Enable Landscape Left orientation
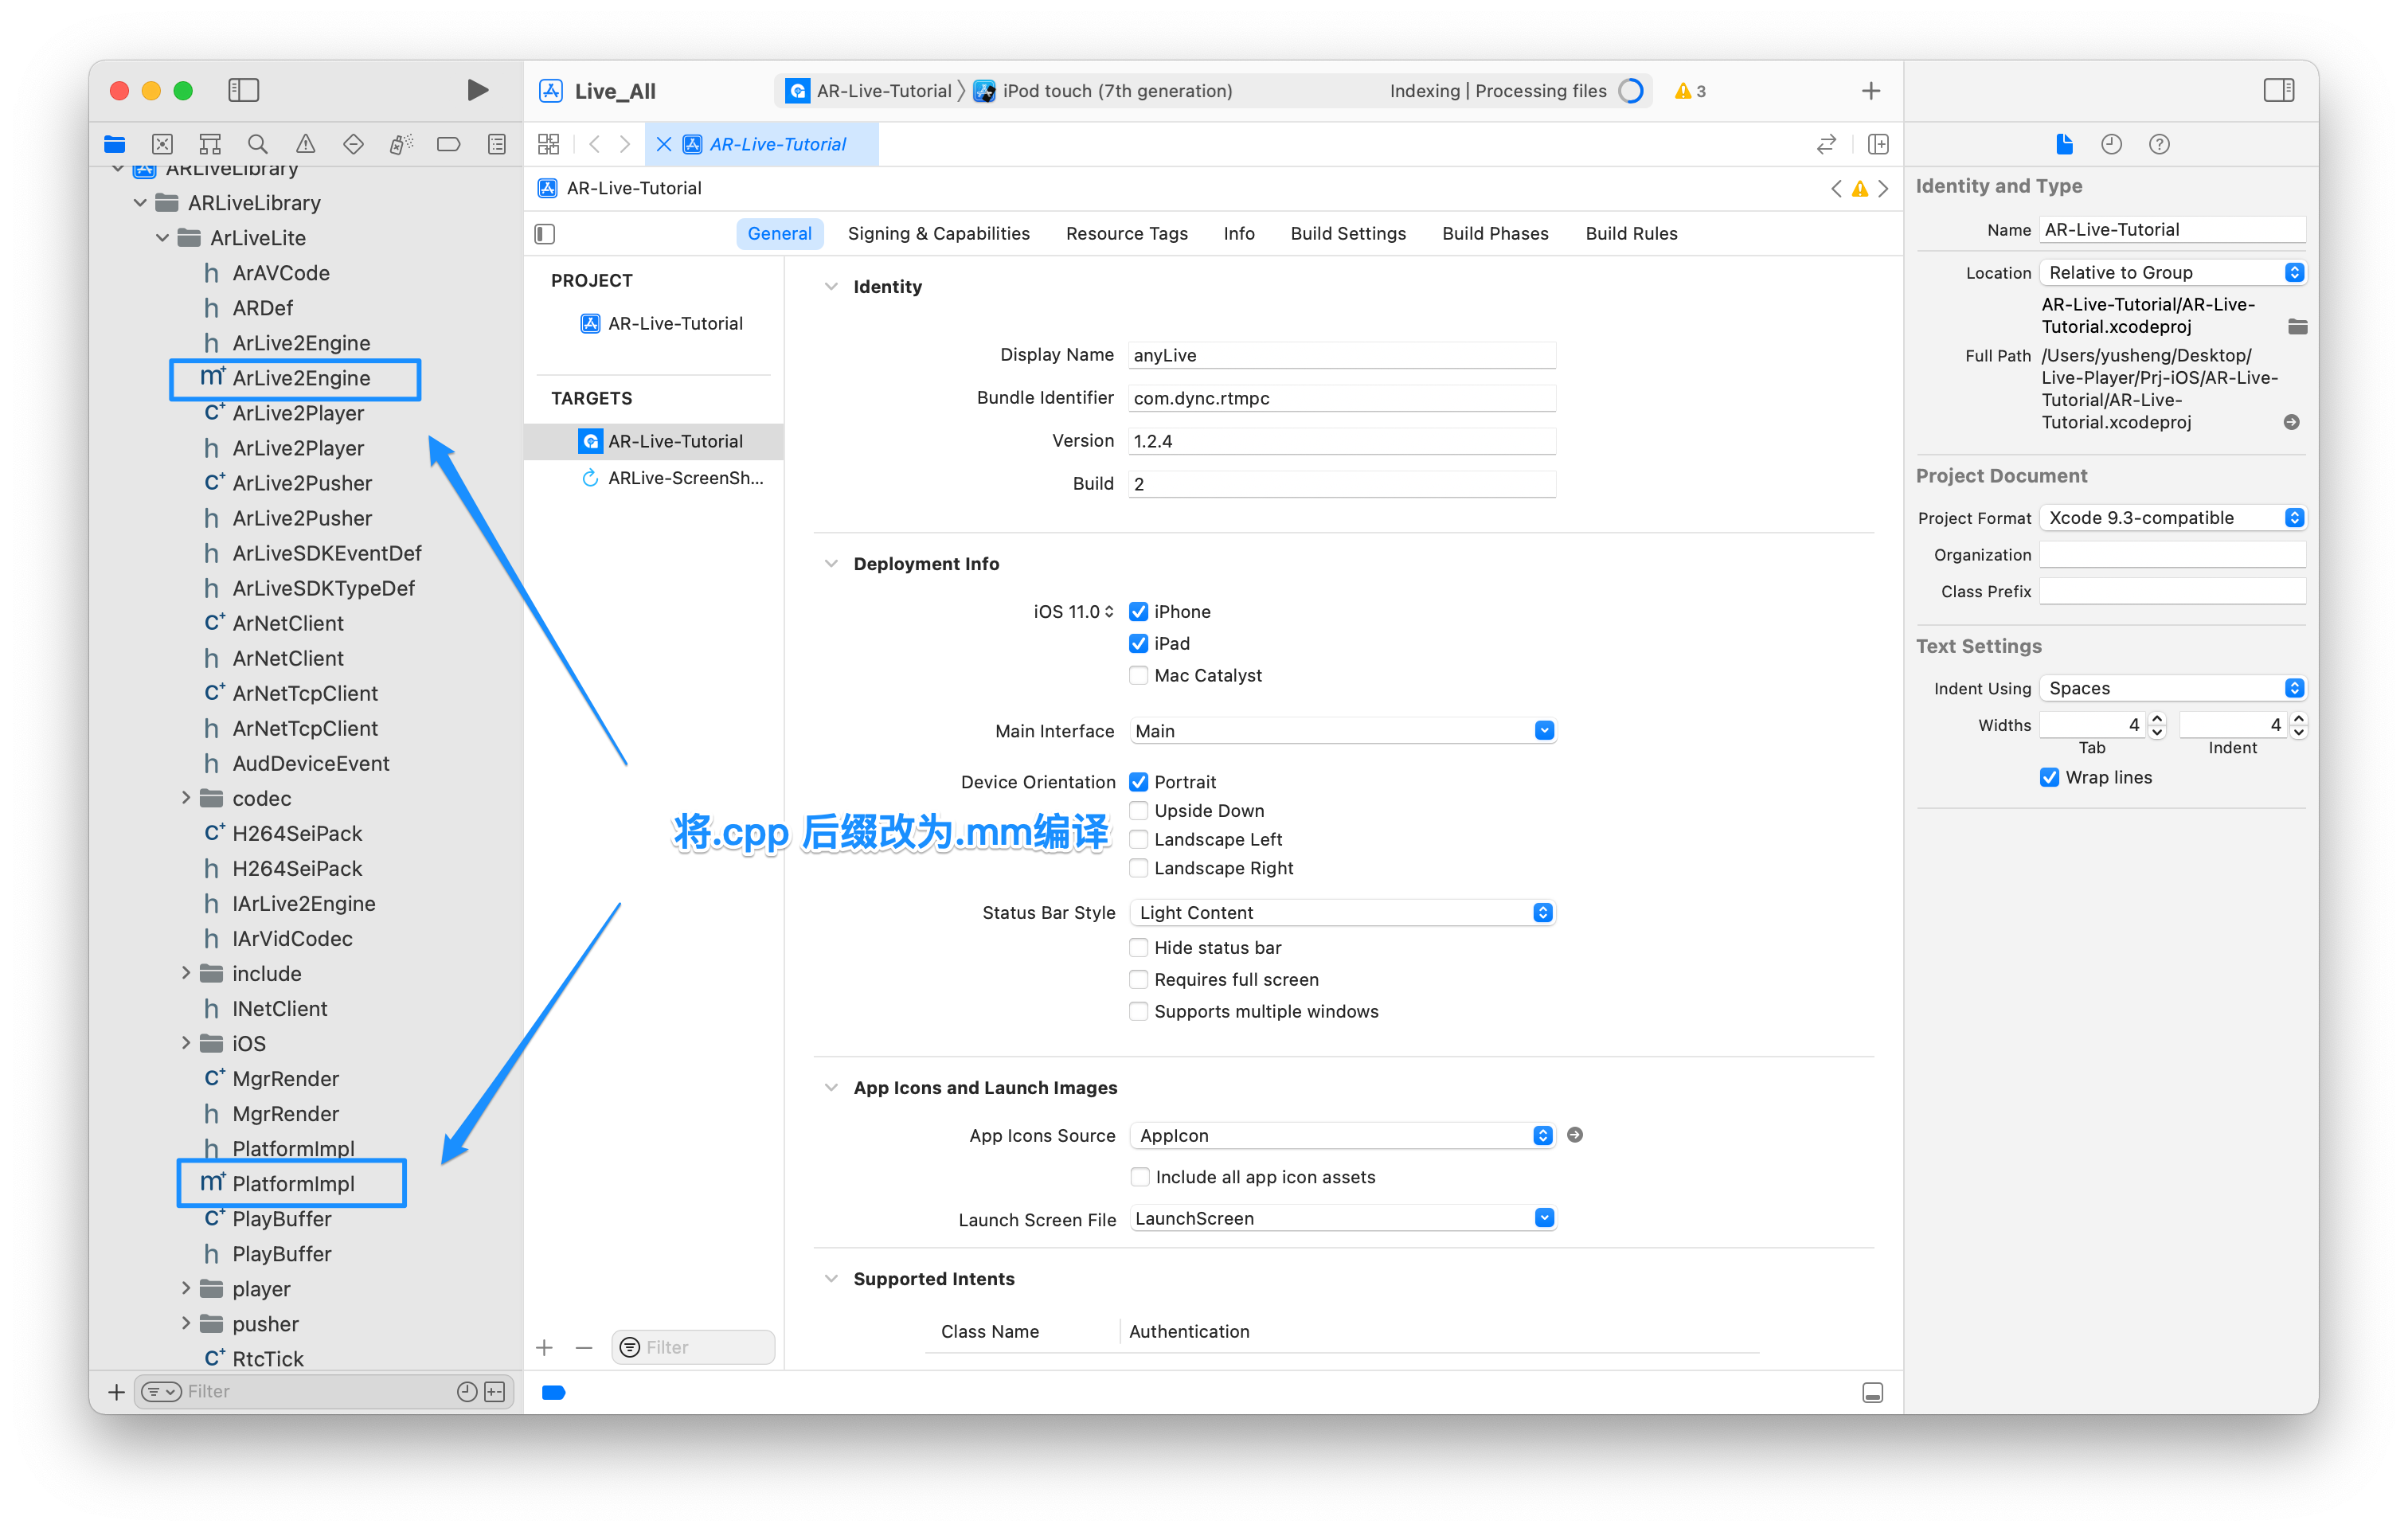The height and width of the screenshot is (1532, 2408). 1138,839
